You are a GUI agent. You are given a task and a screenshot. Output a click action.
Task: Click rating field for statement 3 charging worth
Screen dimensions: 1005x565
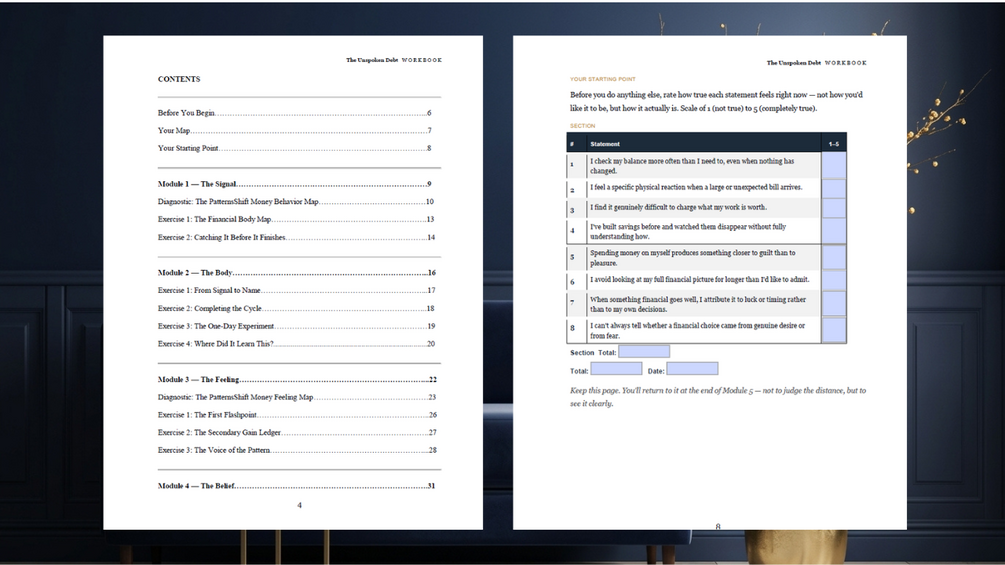pos(834,208)
